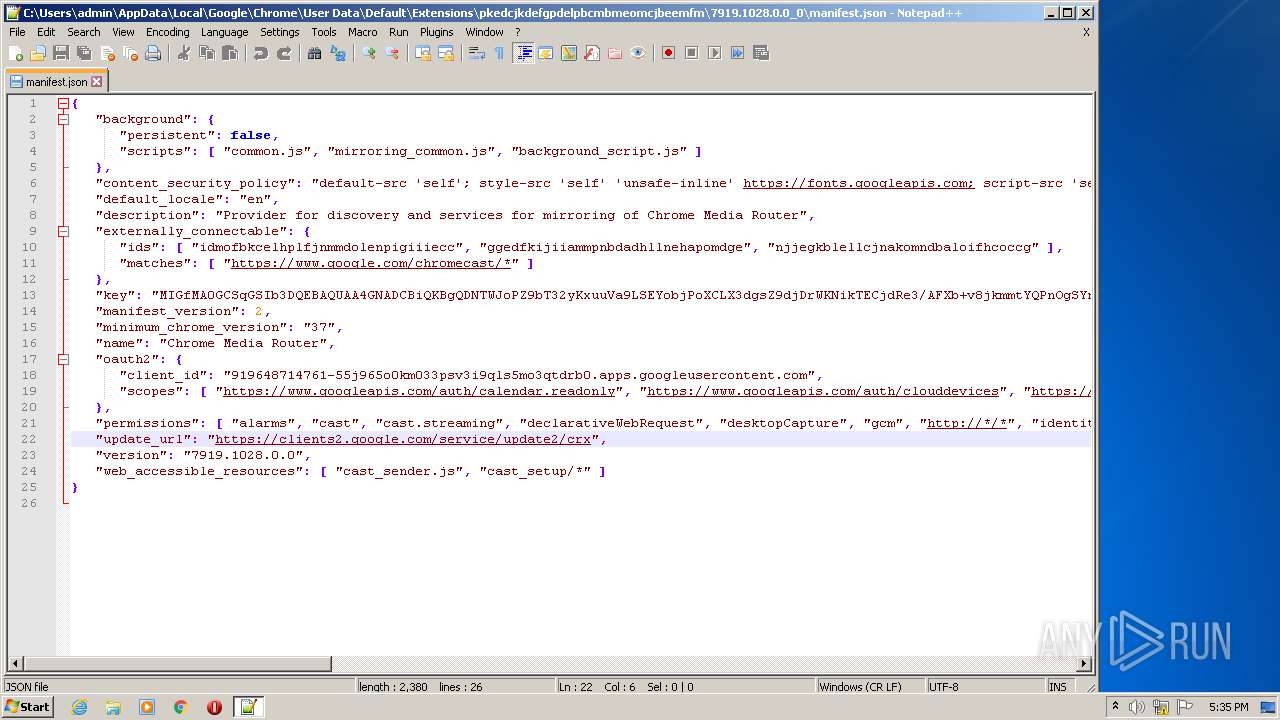Open the File menu

coord(17,32)
